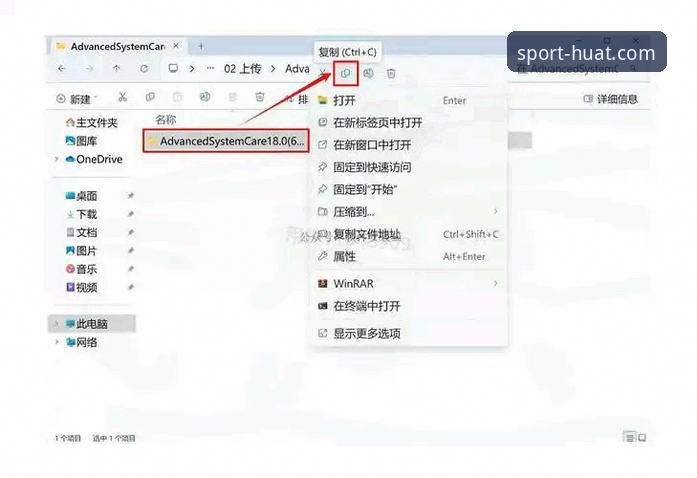
Task: Switch to large thumbnails view icon
Action: [642, 438]
